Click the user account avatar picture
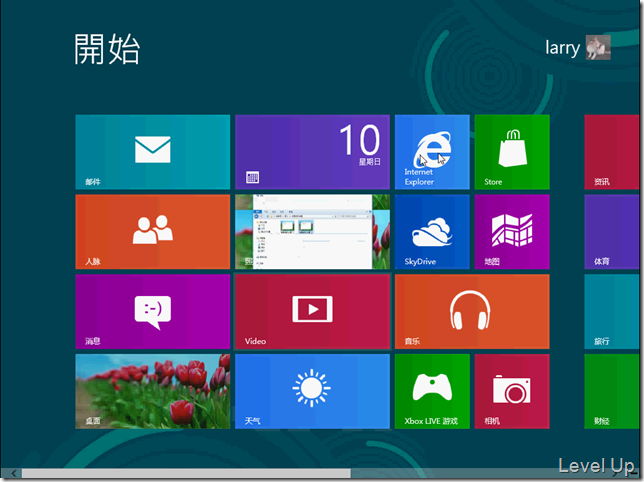Viewport: 644px width, 482px height. (598, 47)
